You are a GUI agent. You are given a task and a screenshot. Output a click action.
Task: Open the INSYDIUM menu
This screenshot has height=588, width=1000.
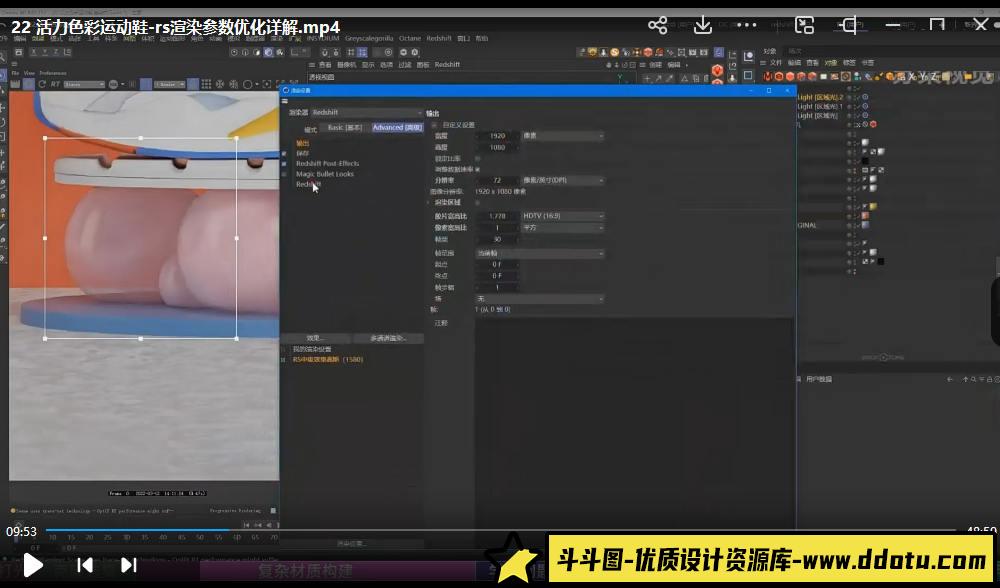pyautogui.click(x=323, y=38)
